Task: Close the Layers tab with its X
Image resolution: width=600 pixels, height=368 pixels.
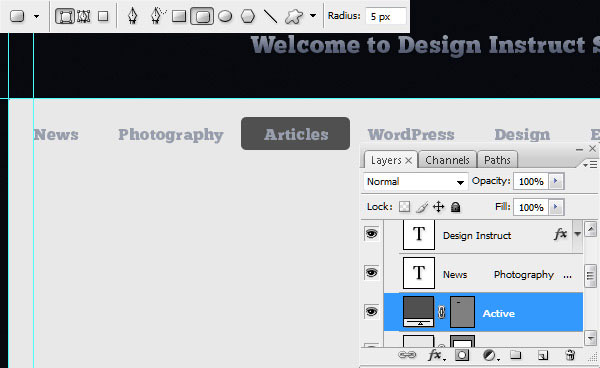Action: click(x=409, y=161)
